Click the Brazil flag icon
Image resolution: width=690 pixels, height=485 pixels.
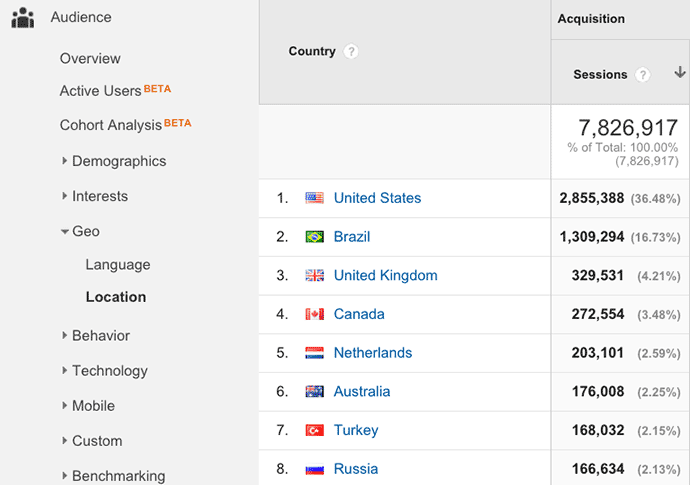click(x=315, y=237)
